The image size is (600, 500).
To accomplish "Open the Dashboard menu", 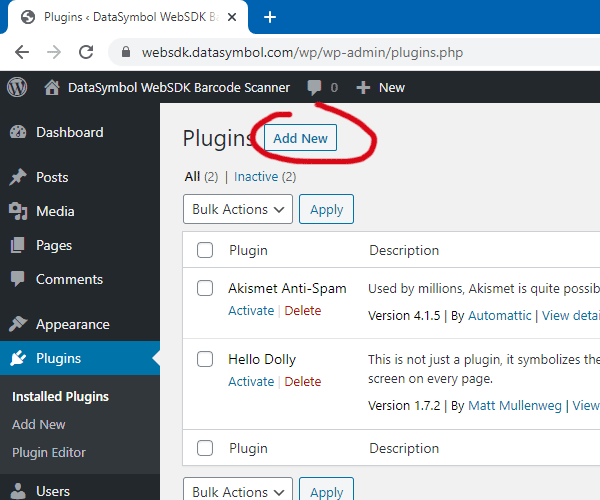I will [x=70, y=132].
